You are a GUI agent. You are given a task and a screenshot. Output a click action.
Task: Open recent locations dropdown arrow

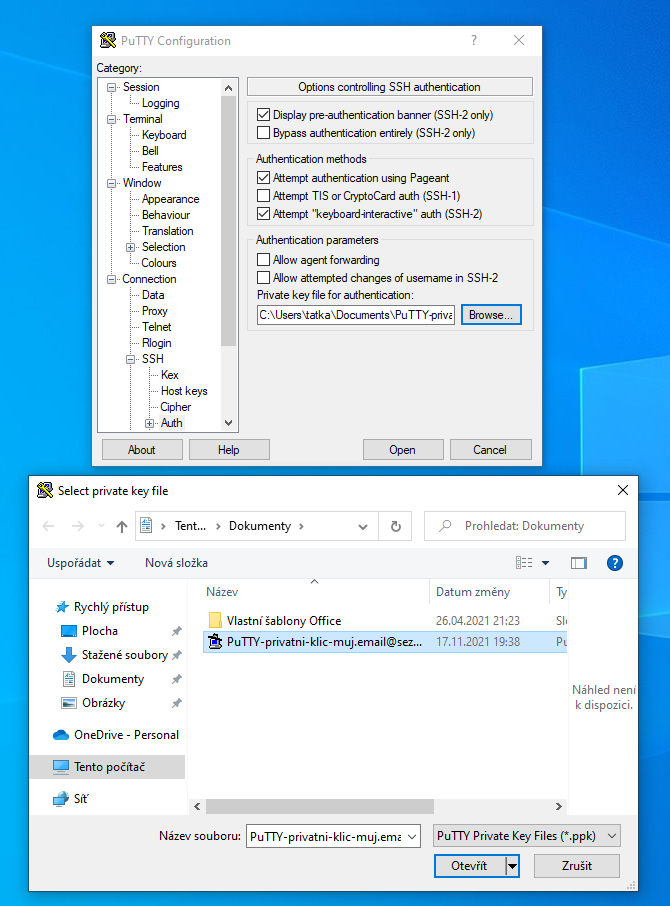[x=101, y=526]
